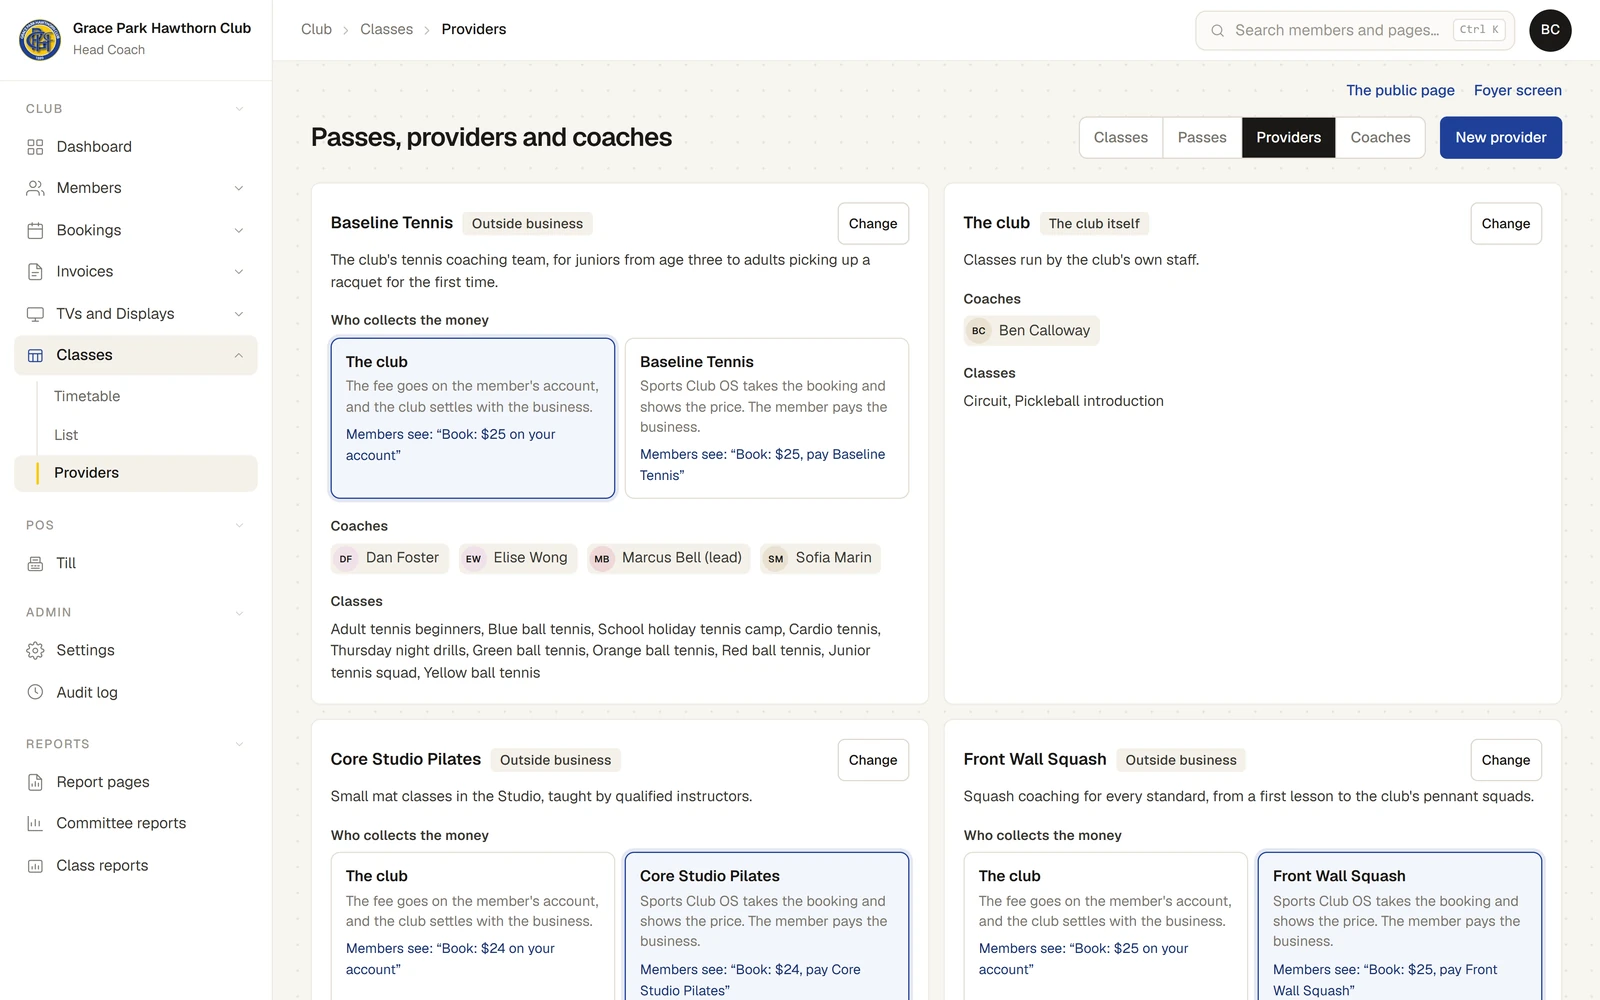Expand the TVs and Displays chevron

tap(239, 314)
